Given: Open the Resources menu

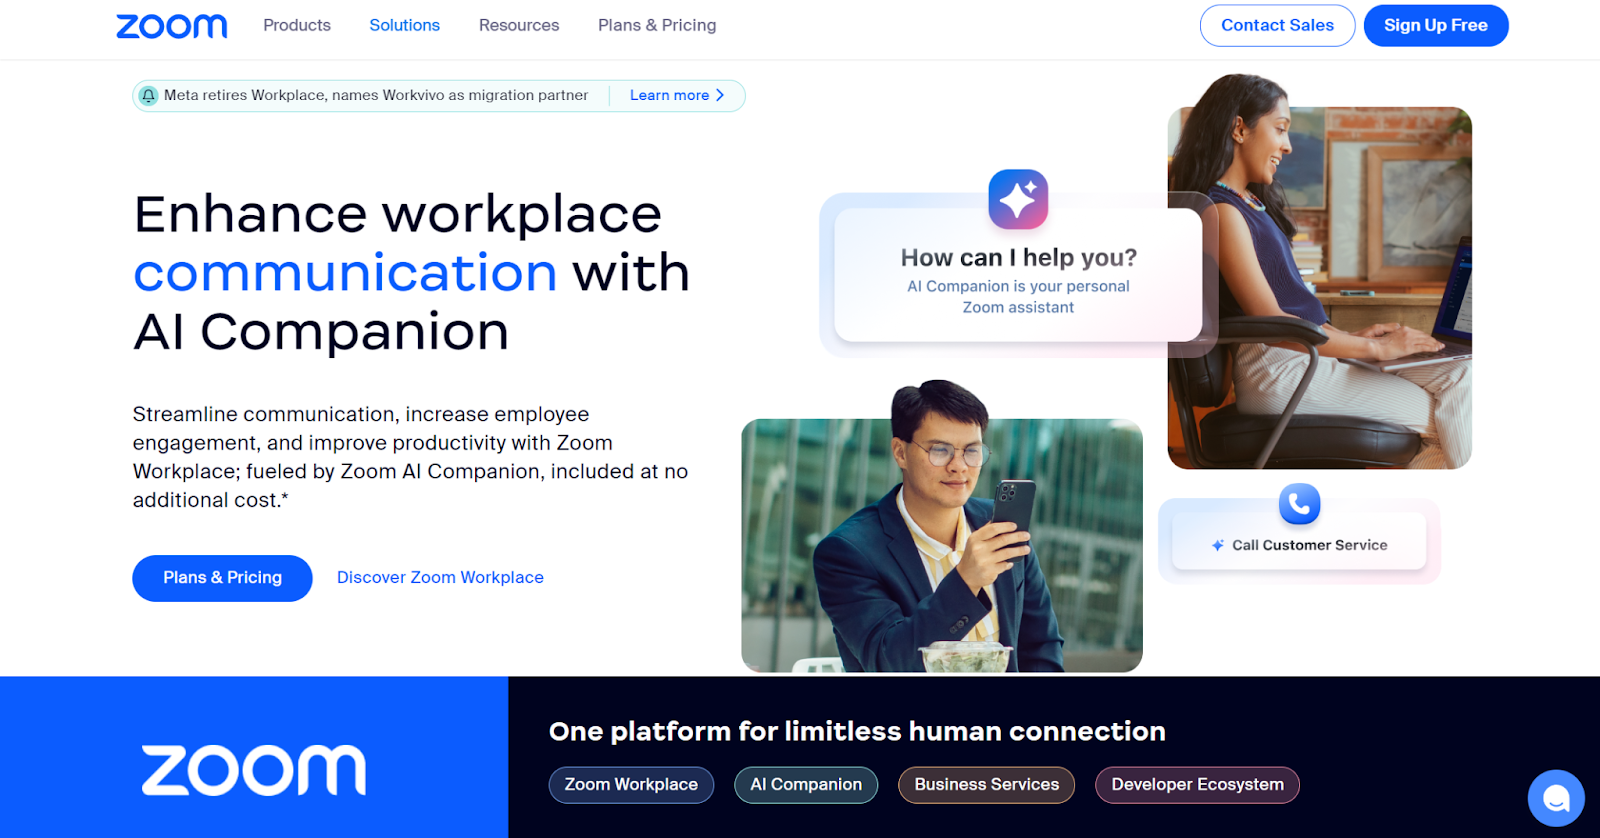Looking at the screenshot, I should [519, 25].
